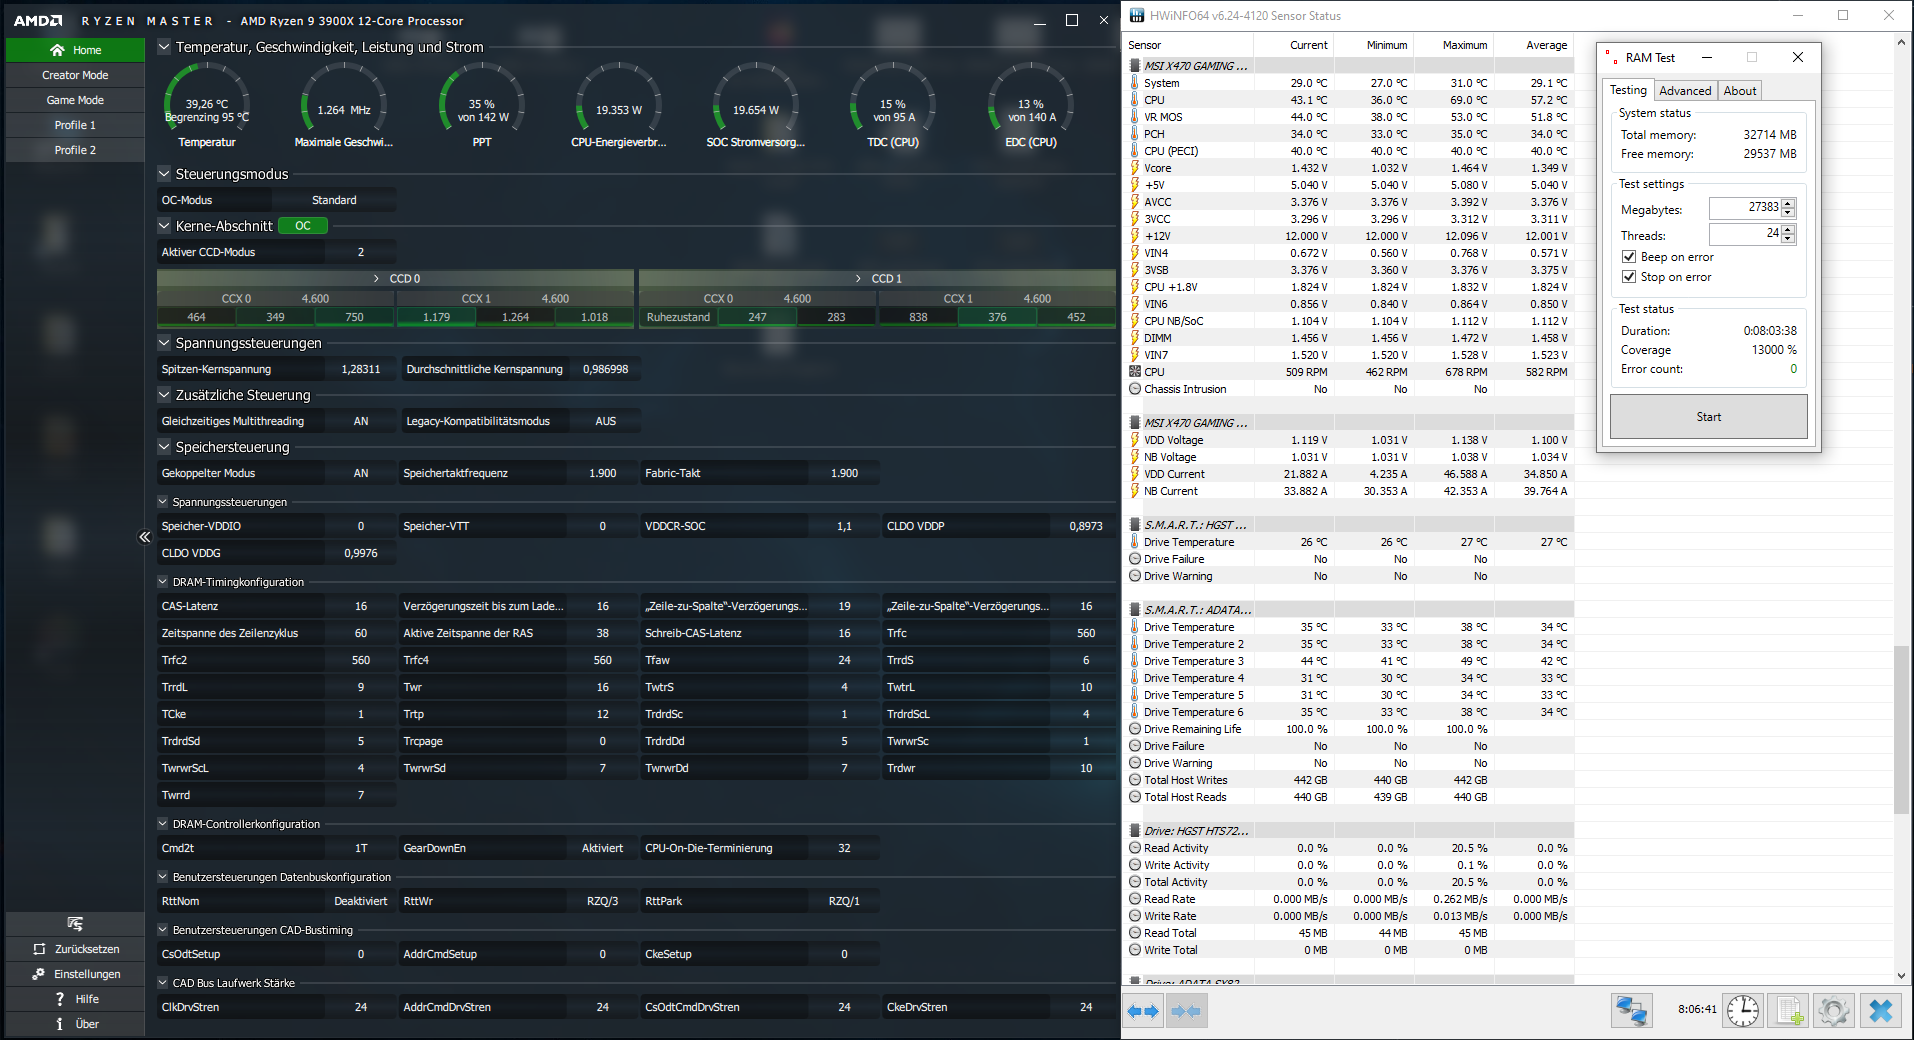
Task: Collapse the Steuerungsmodus section
Action: (x=164, y=174)
